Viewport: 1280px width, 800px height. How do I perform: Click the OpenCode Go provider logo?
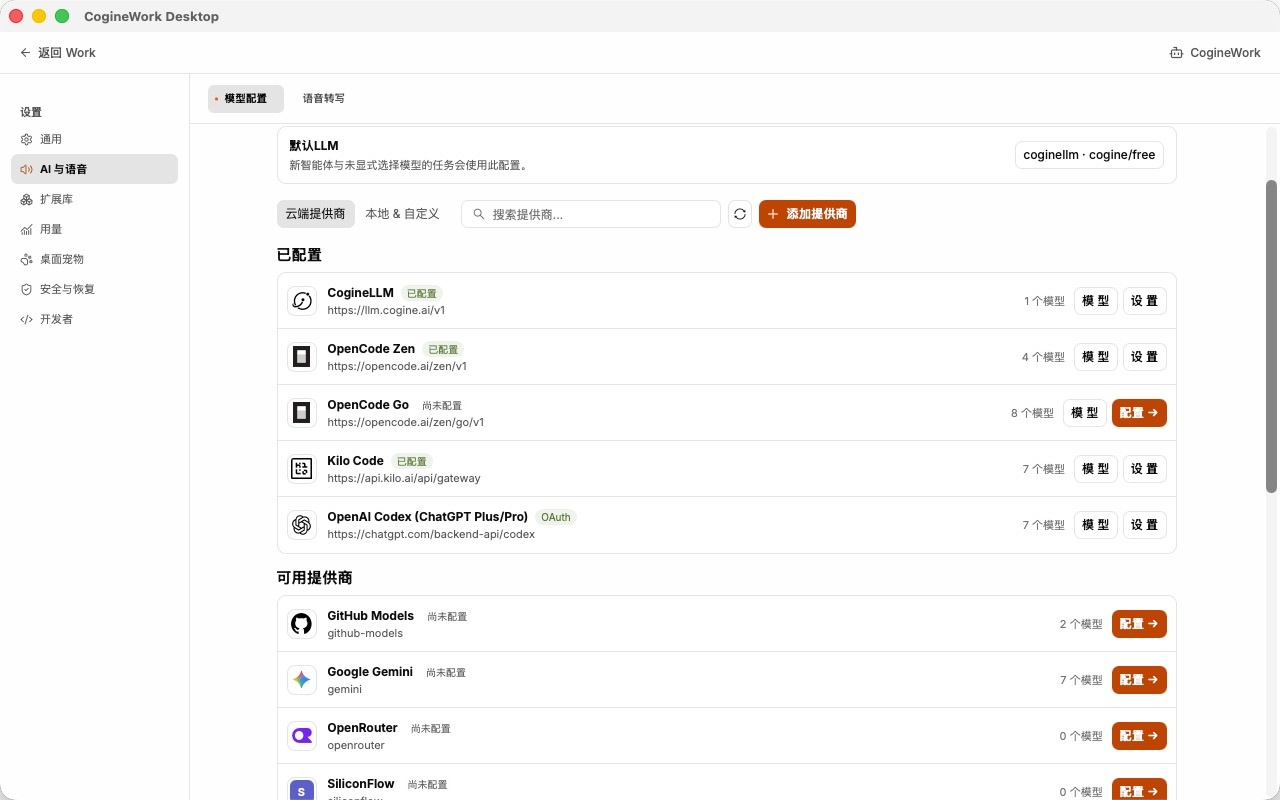[302, 413]
